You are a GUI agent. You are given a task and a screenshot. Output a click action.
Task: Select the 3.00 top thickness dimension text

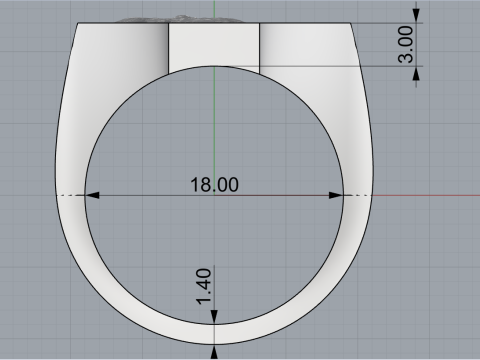click(406, 45)
